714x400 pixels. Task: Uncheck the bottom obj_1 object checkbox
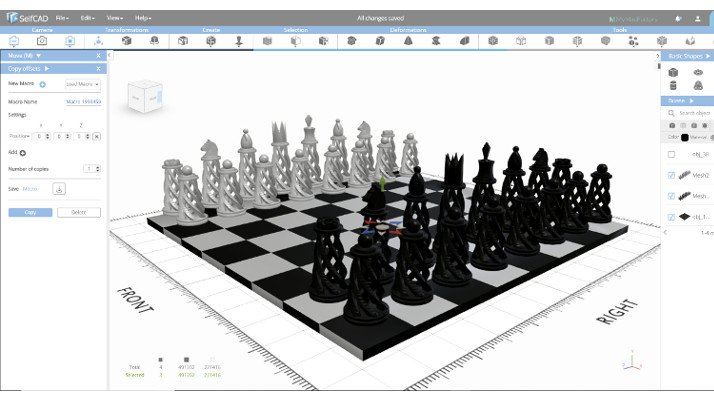click(x=671, y=217)
